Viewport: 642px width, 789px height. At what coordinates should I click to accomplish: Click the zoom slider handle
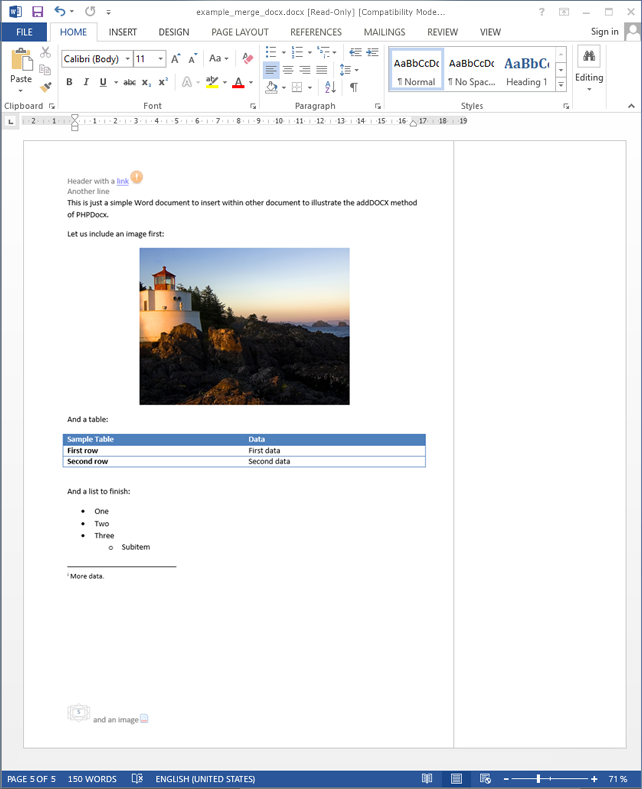point(538,778)
